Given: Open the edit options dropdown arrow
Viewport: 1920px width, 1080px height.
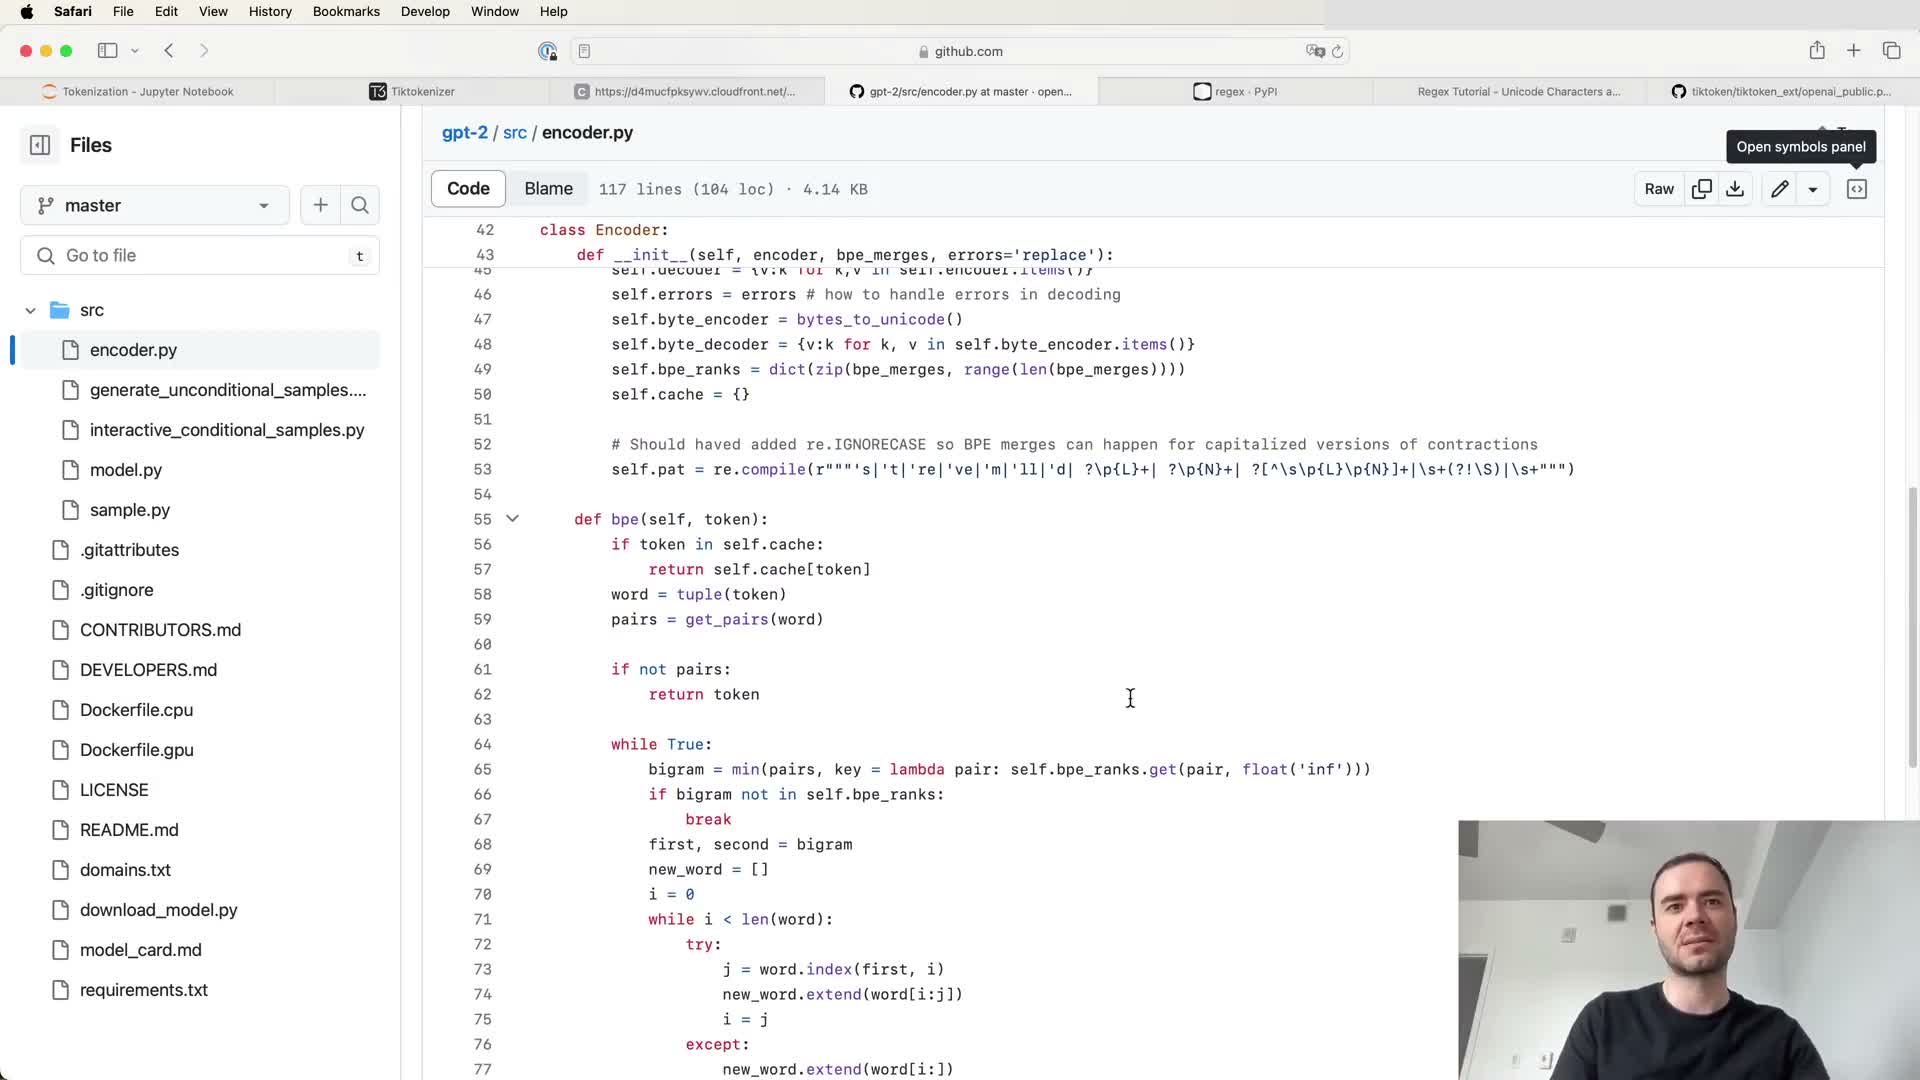Looking at the screenshot, I should coord(1812,189).
